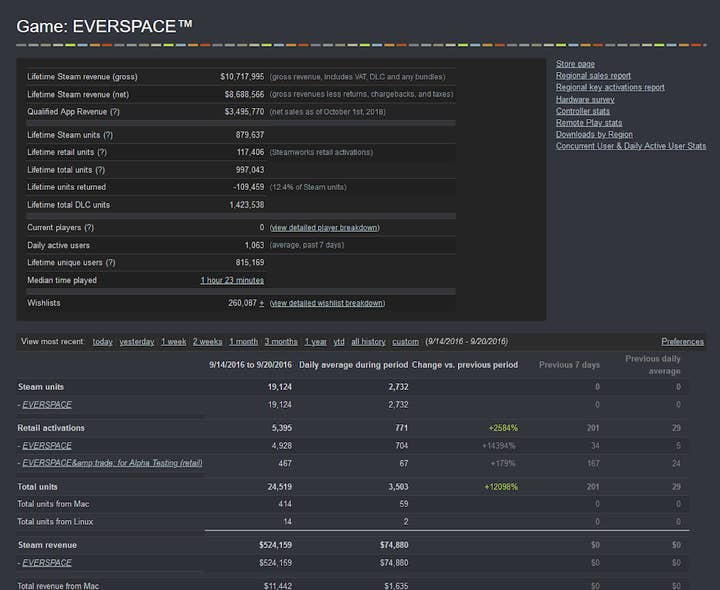Open Regional key activations report
Screen dimensions: 720x590
click(610, 87)
